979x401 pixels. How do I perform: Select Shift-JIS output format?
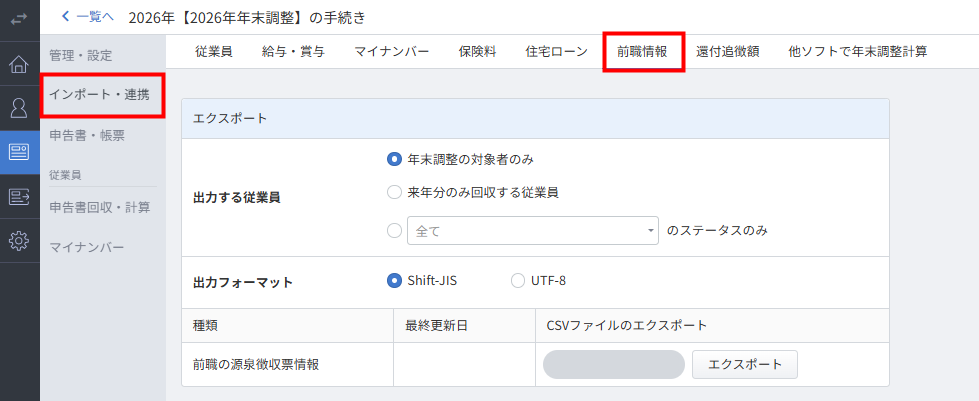pyautogui.click(x=394, y=281)
